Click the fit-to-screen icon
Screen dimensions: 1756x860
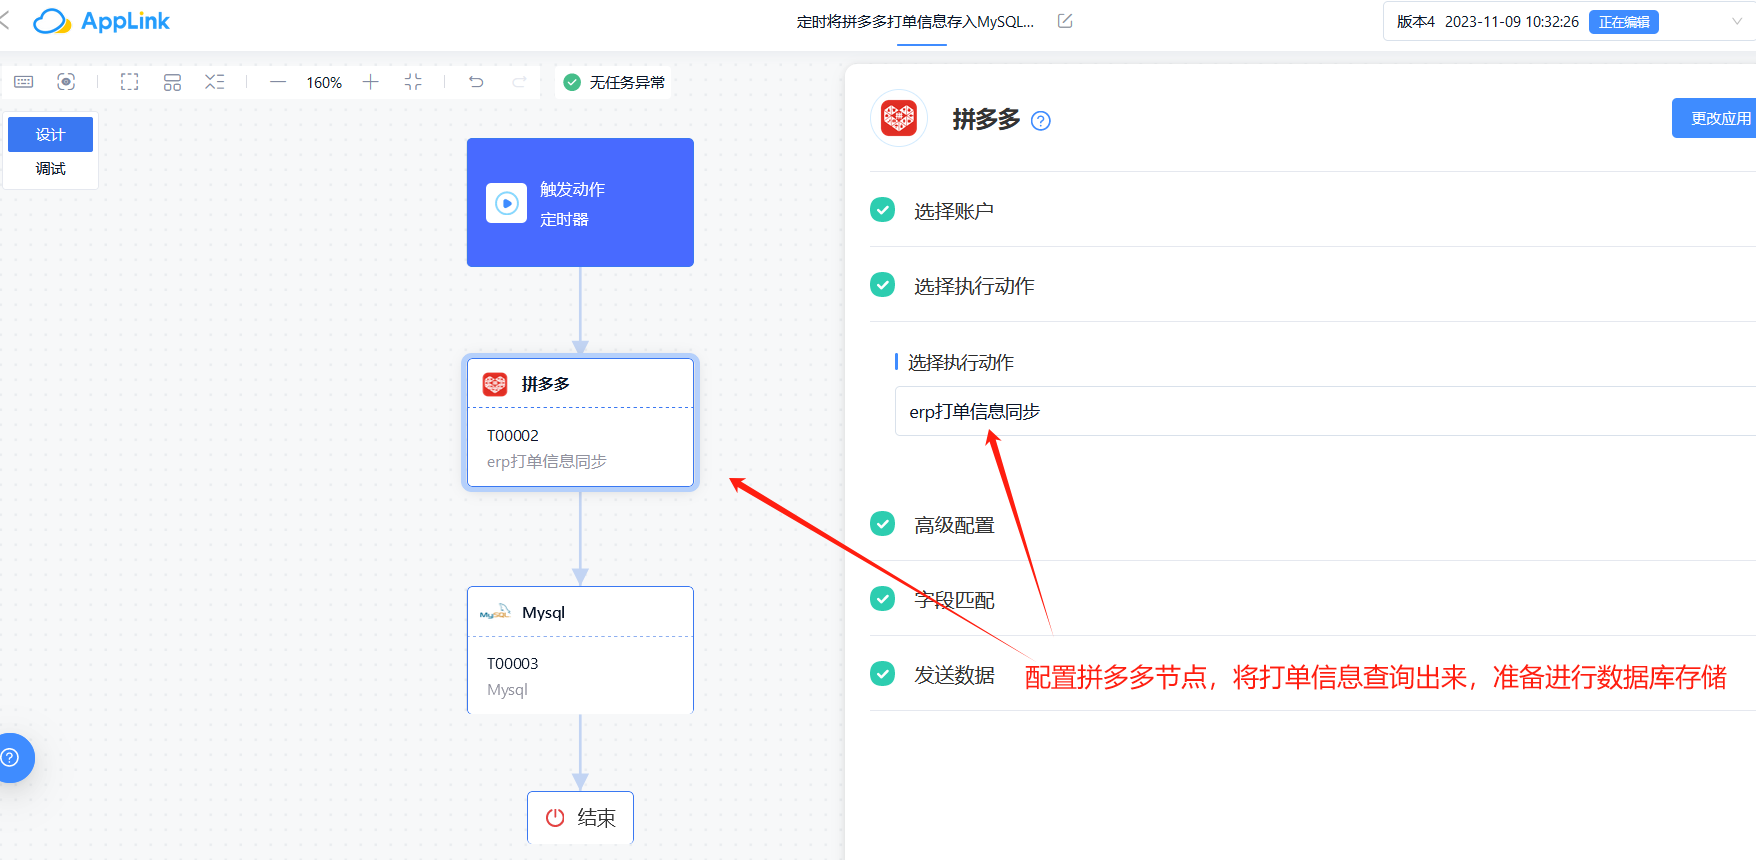coord(413,82)
